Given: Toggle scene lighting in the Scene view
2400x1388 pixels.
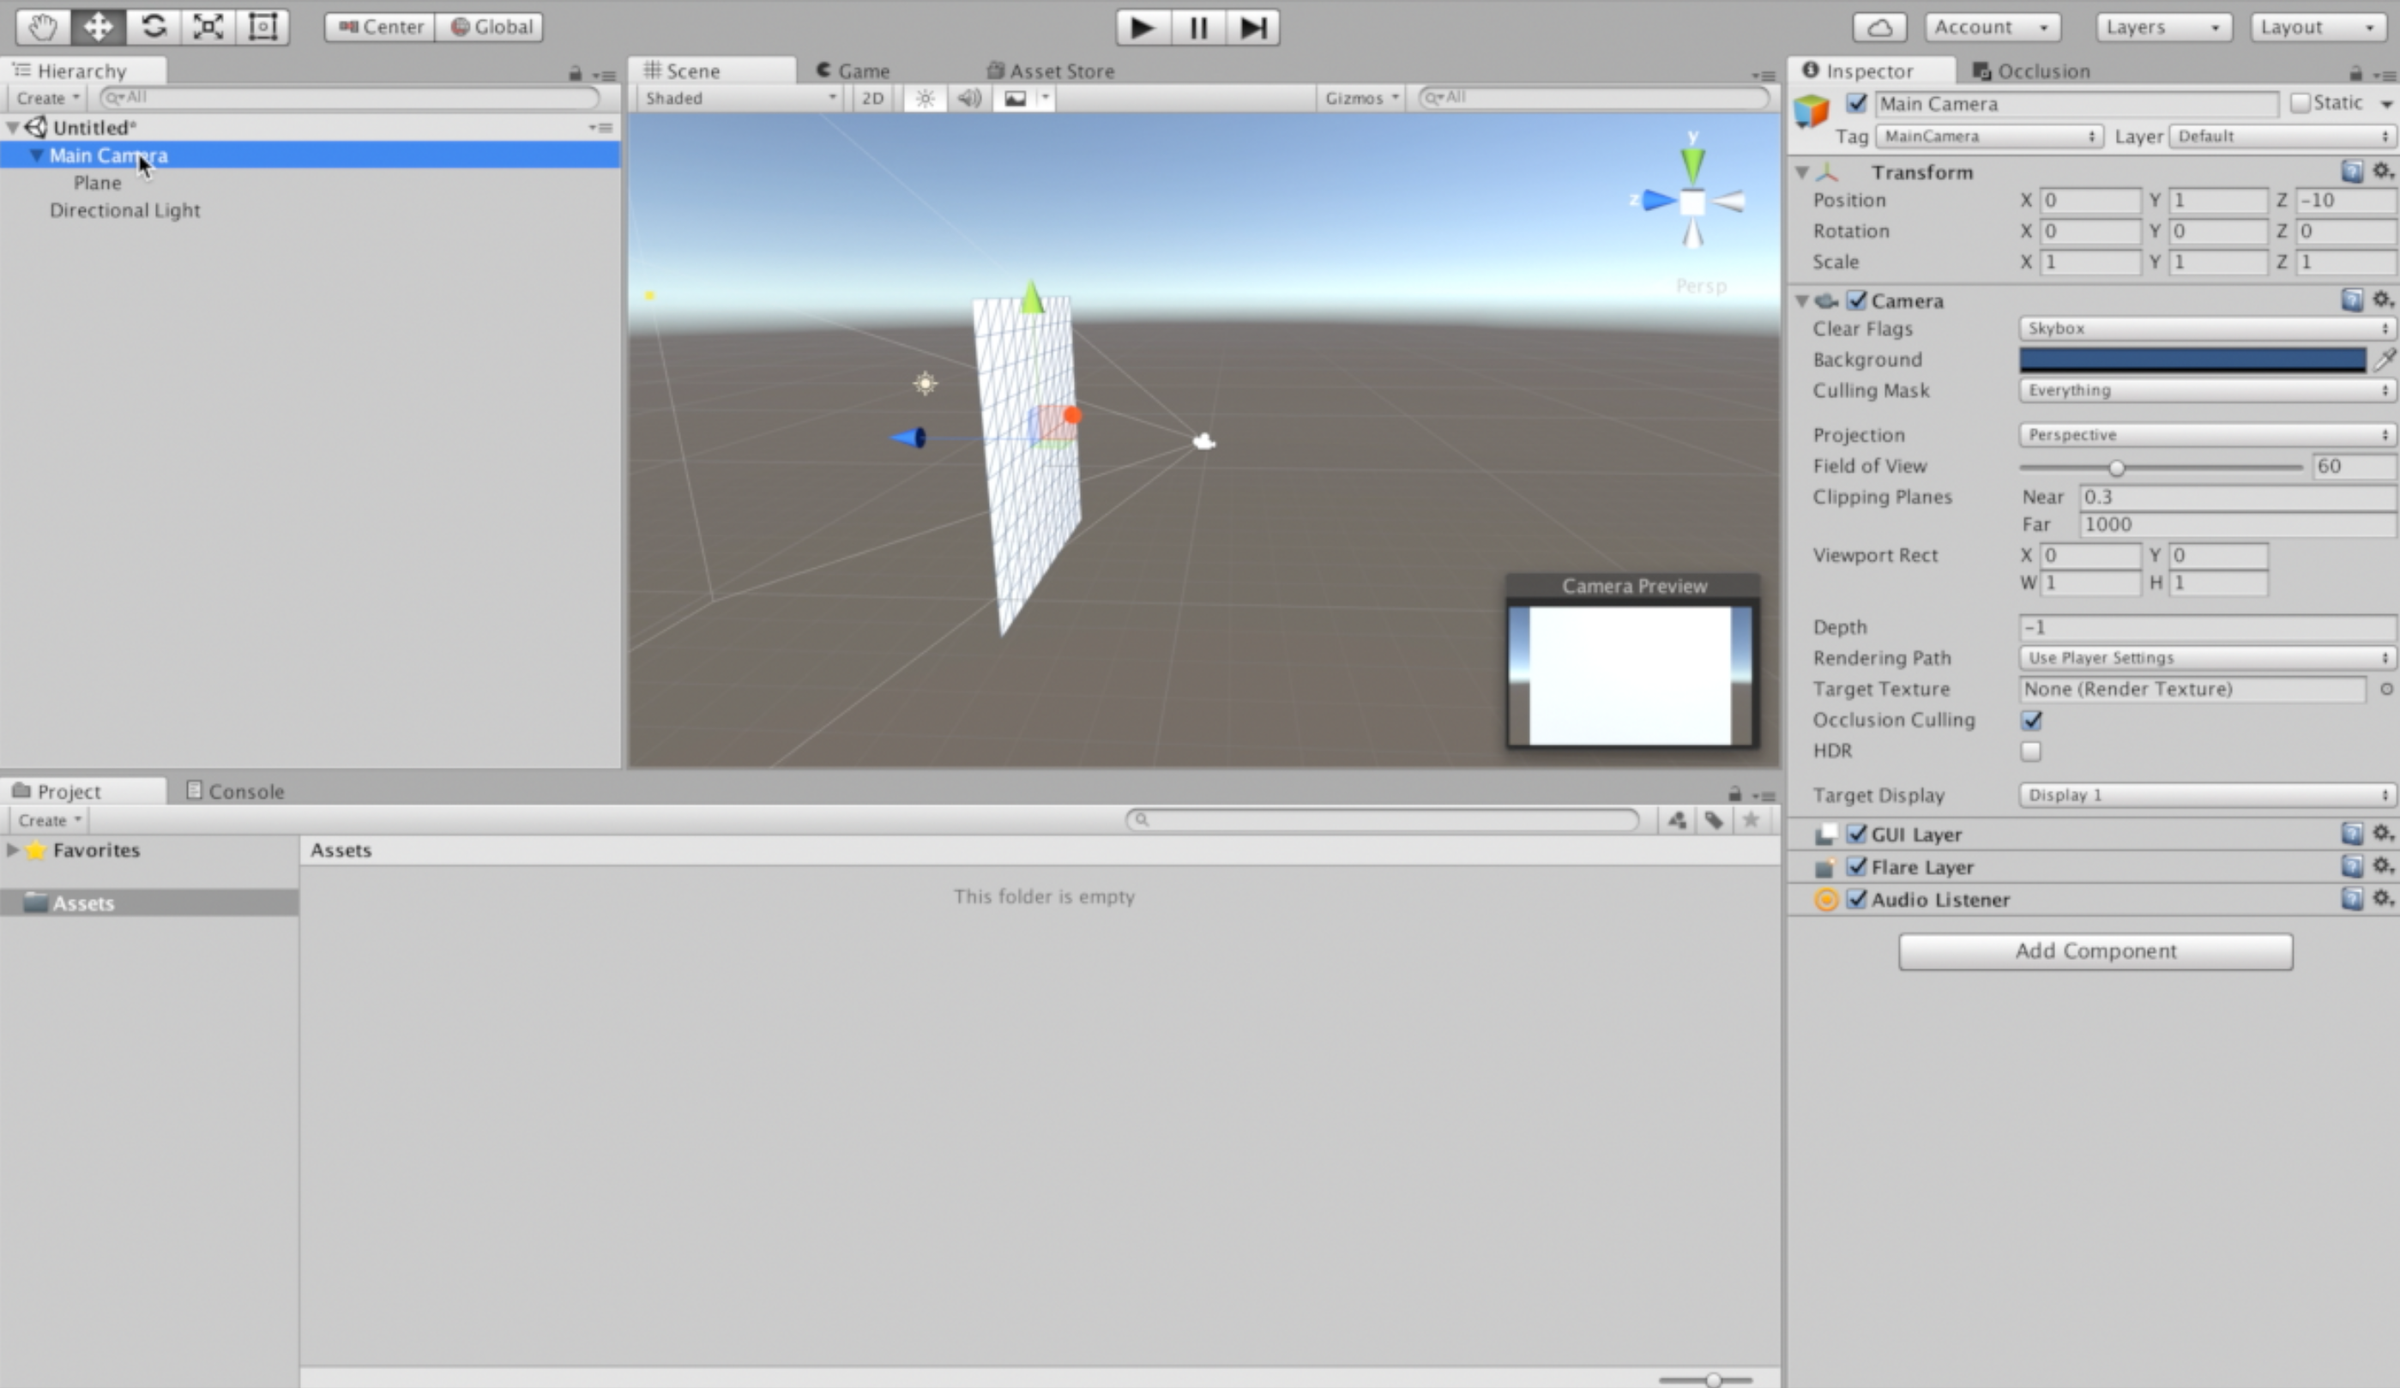Looking at the screenshot, I should click(x=924, y=97).
